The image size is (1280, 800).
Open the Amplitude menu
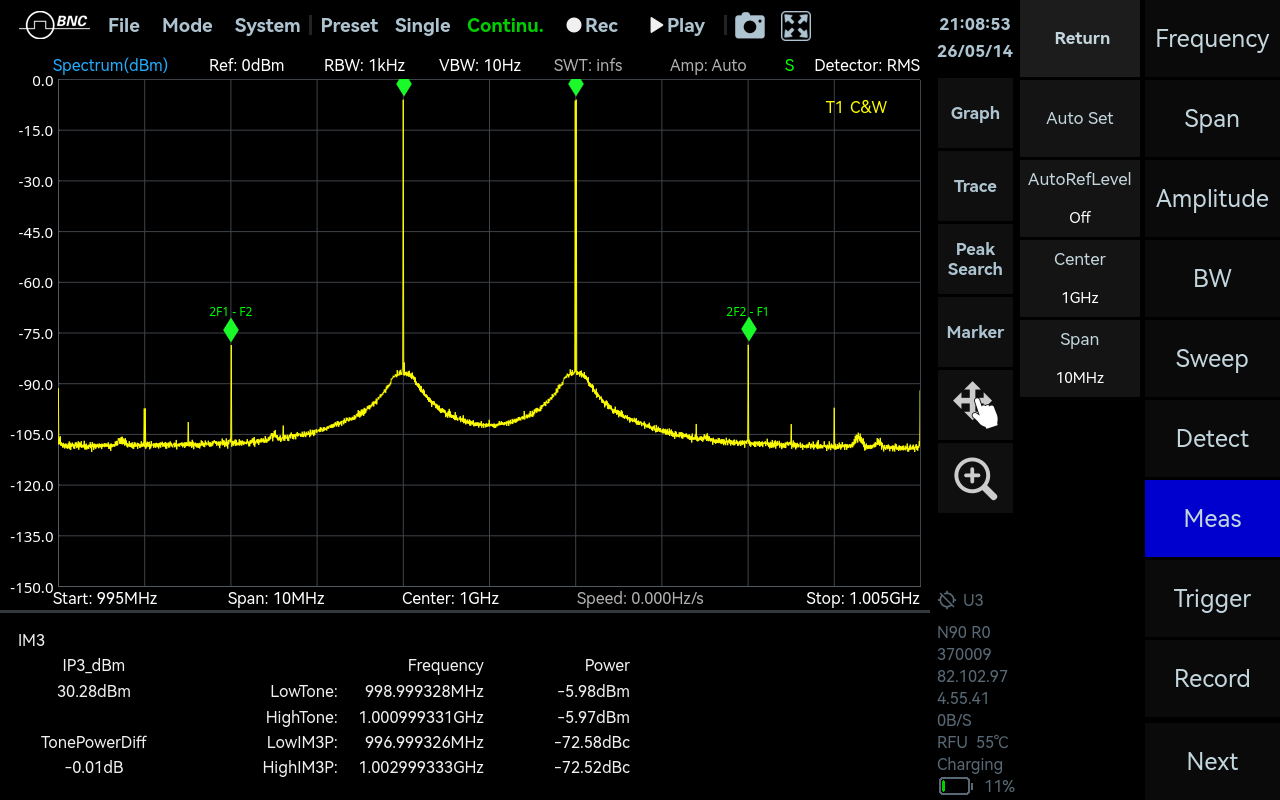(x=1212, y=198)
